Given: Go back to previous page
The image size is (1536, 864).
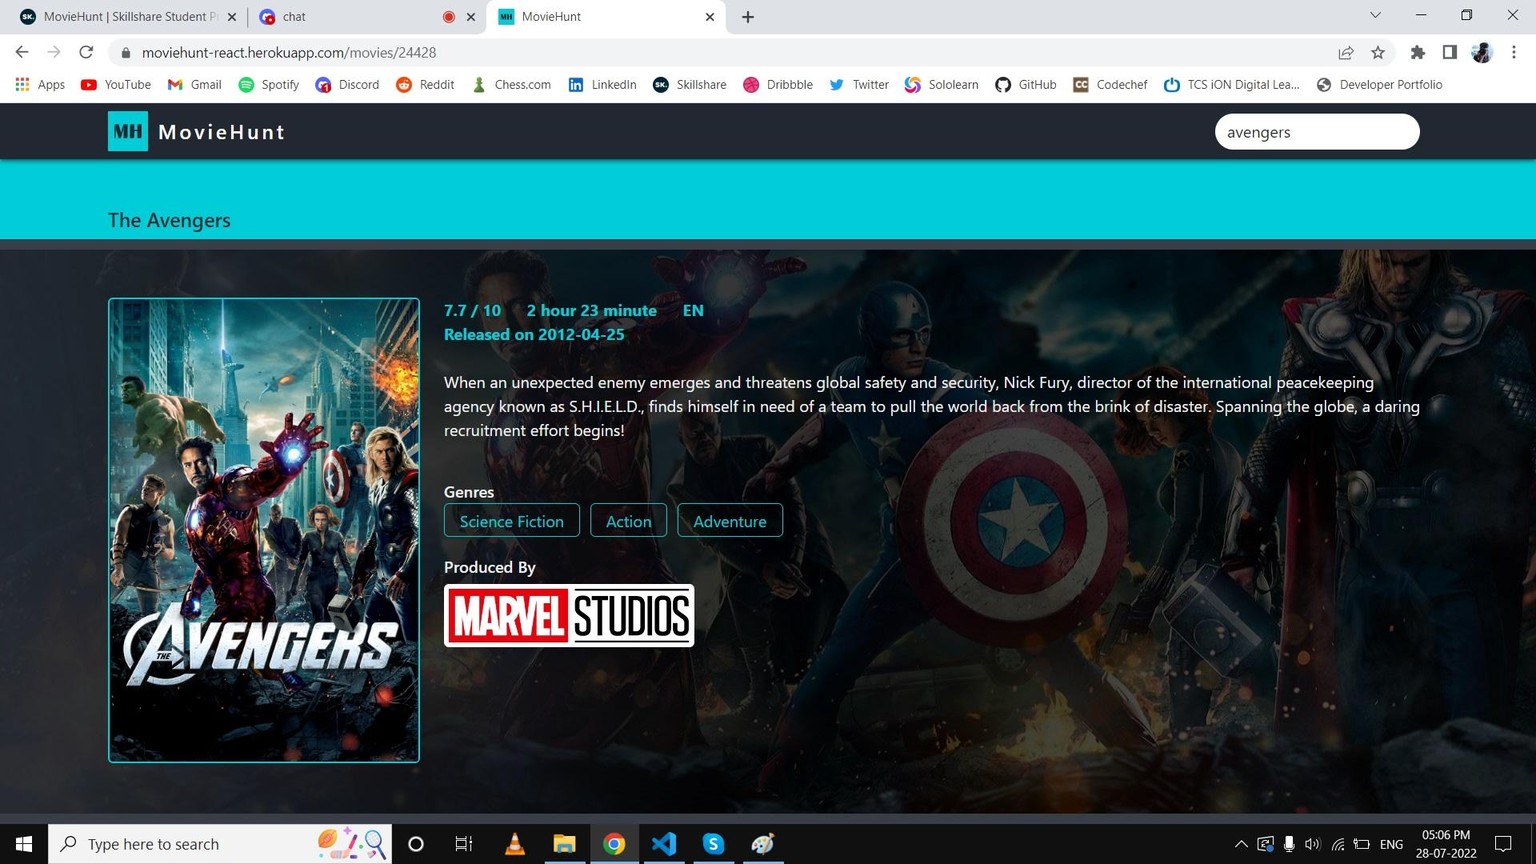Looking at the screenshot, I should [x=22, y=52].
